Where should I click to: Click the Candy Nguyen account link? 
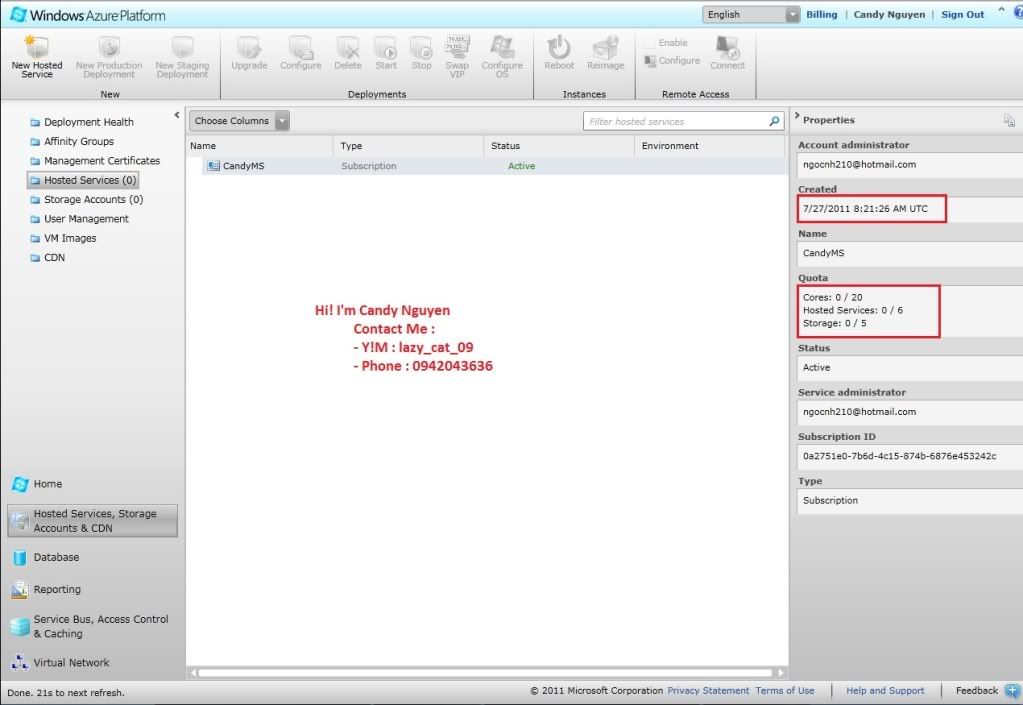(x=889, y=14)
